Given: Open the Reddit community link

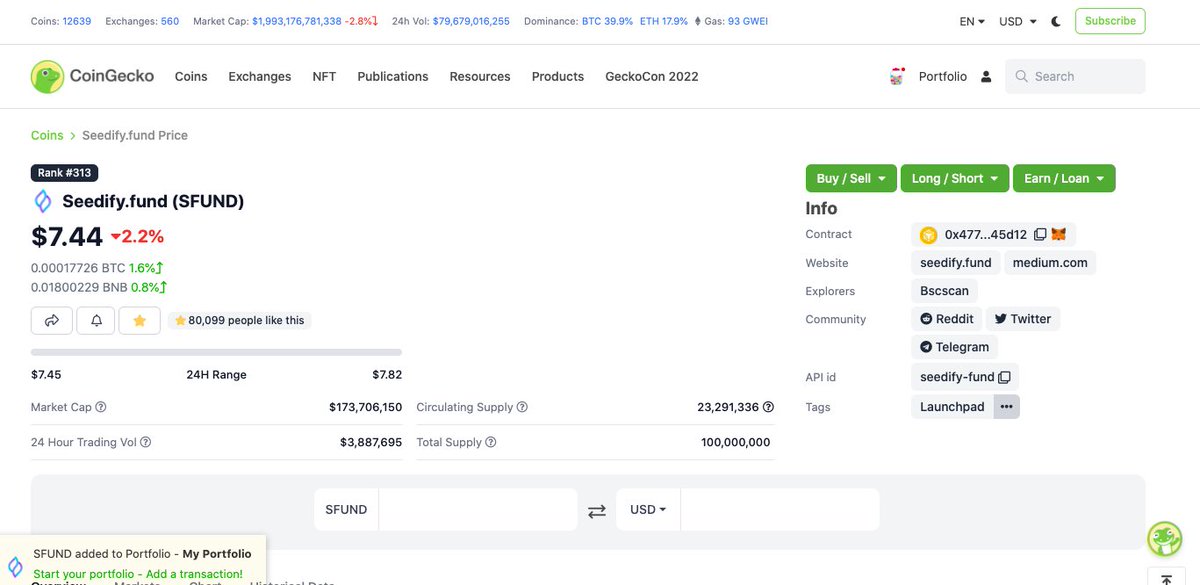Looking at the screenshot, I should point(947,319).
